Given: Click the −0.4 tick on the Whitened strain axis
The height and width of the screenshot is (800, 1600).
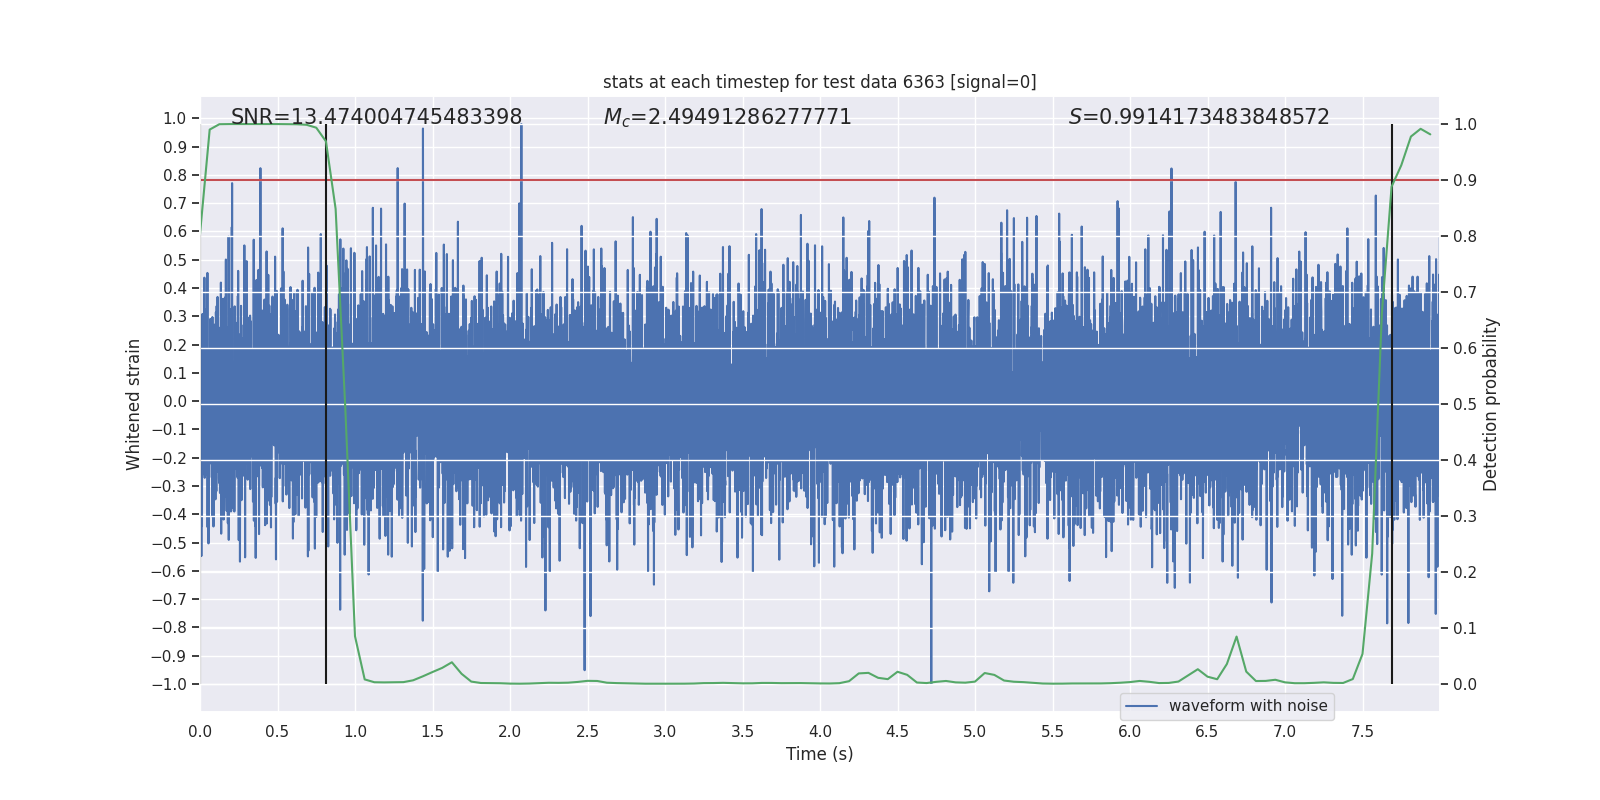Looking at the screenshot, I should click(169, 514).
